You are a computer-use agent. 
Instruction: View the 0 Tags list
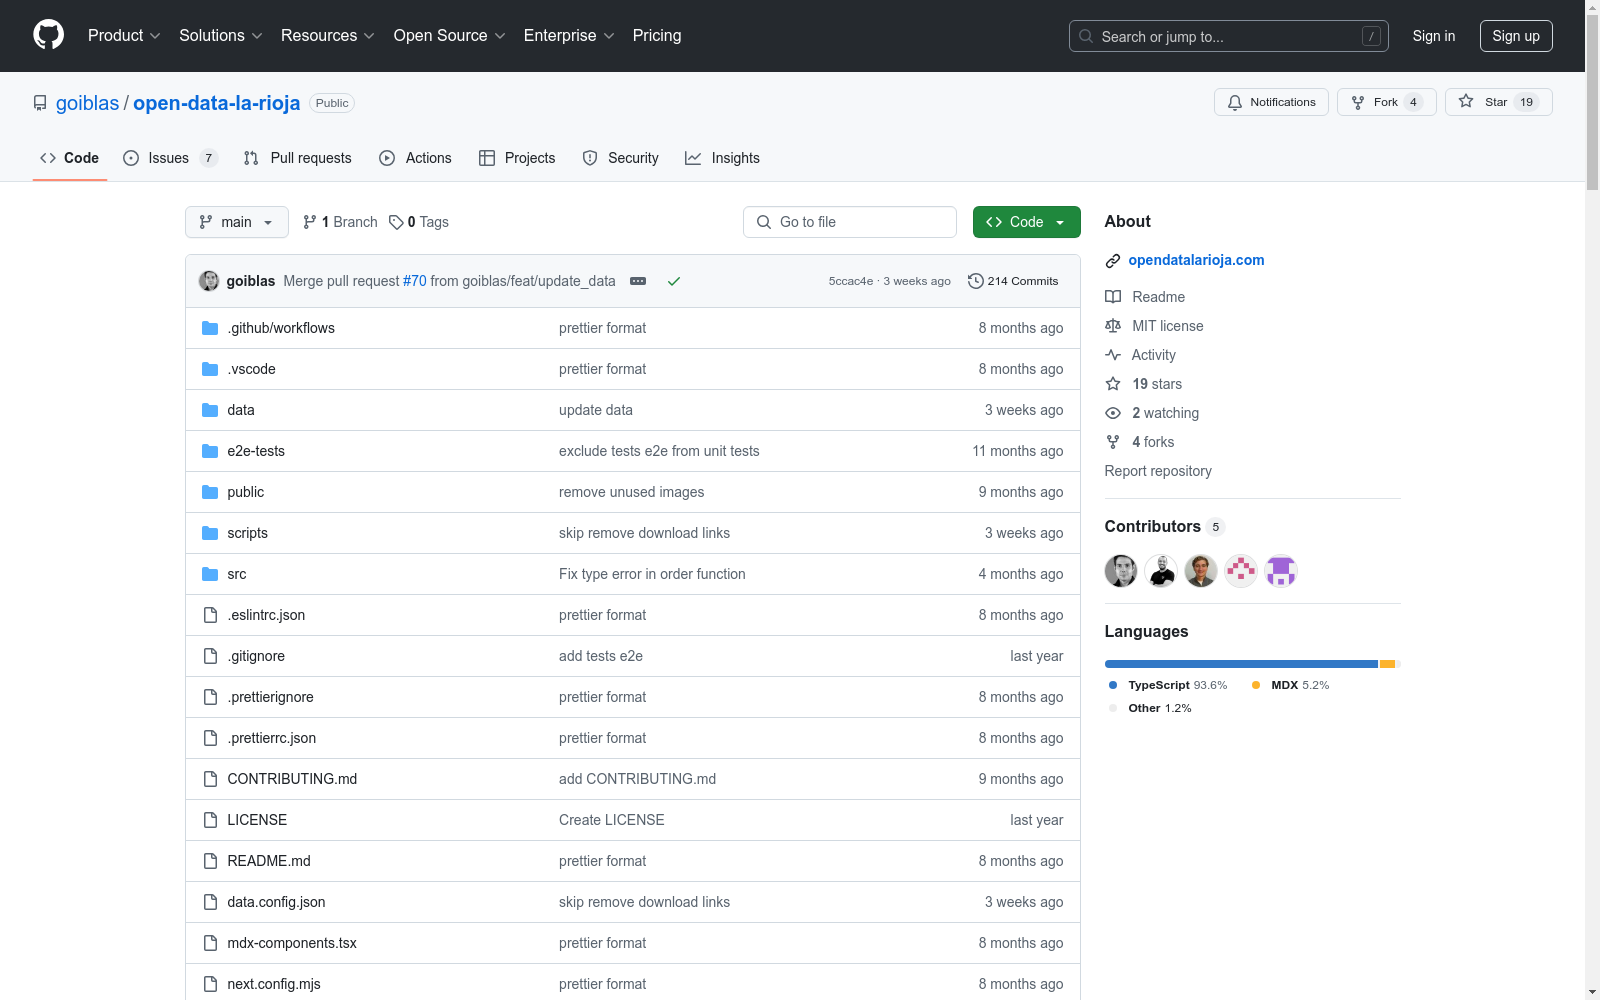[x=419, y=222]
